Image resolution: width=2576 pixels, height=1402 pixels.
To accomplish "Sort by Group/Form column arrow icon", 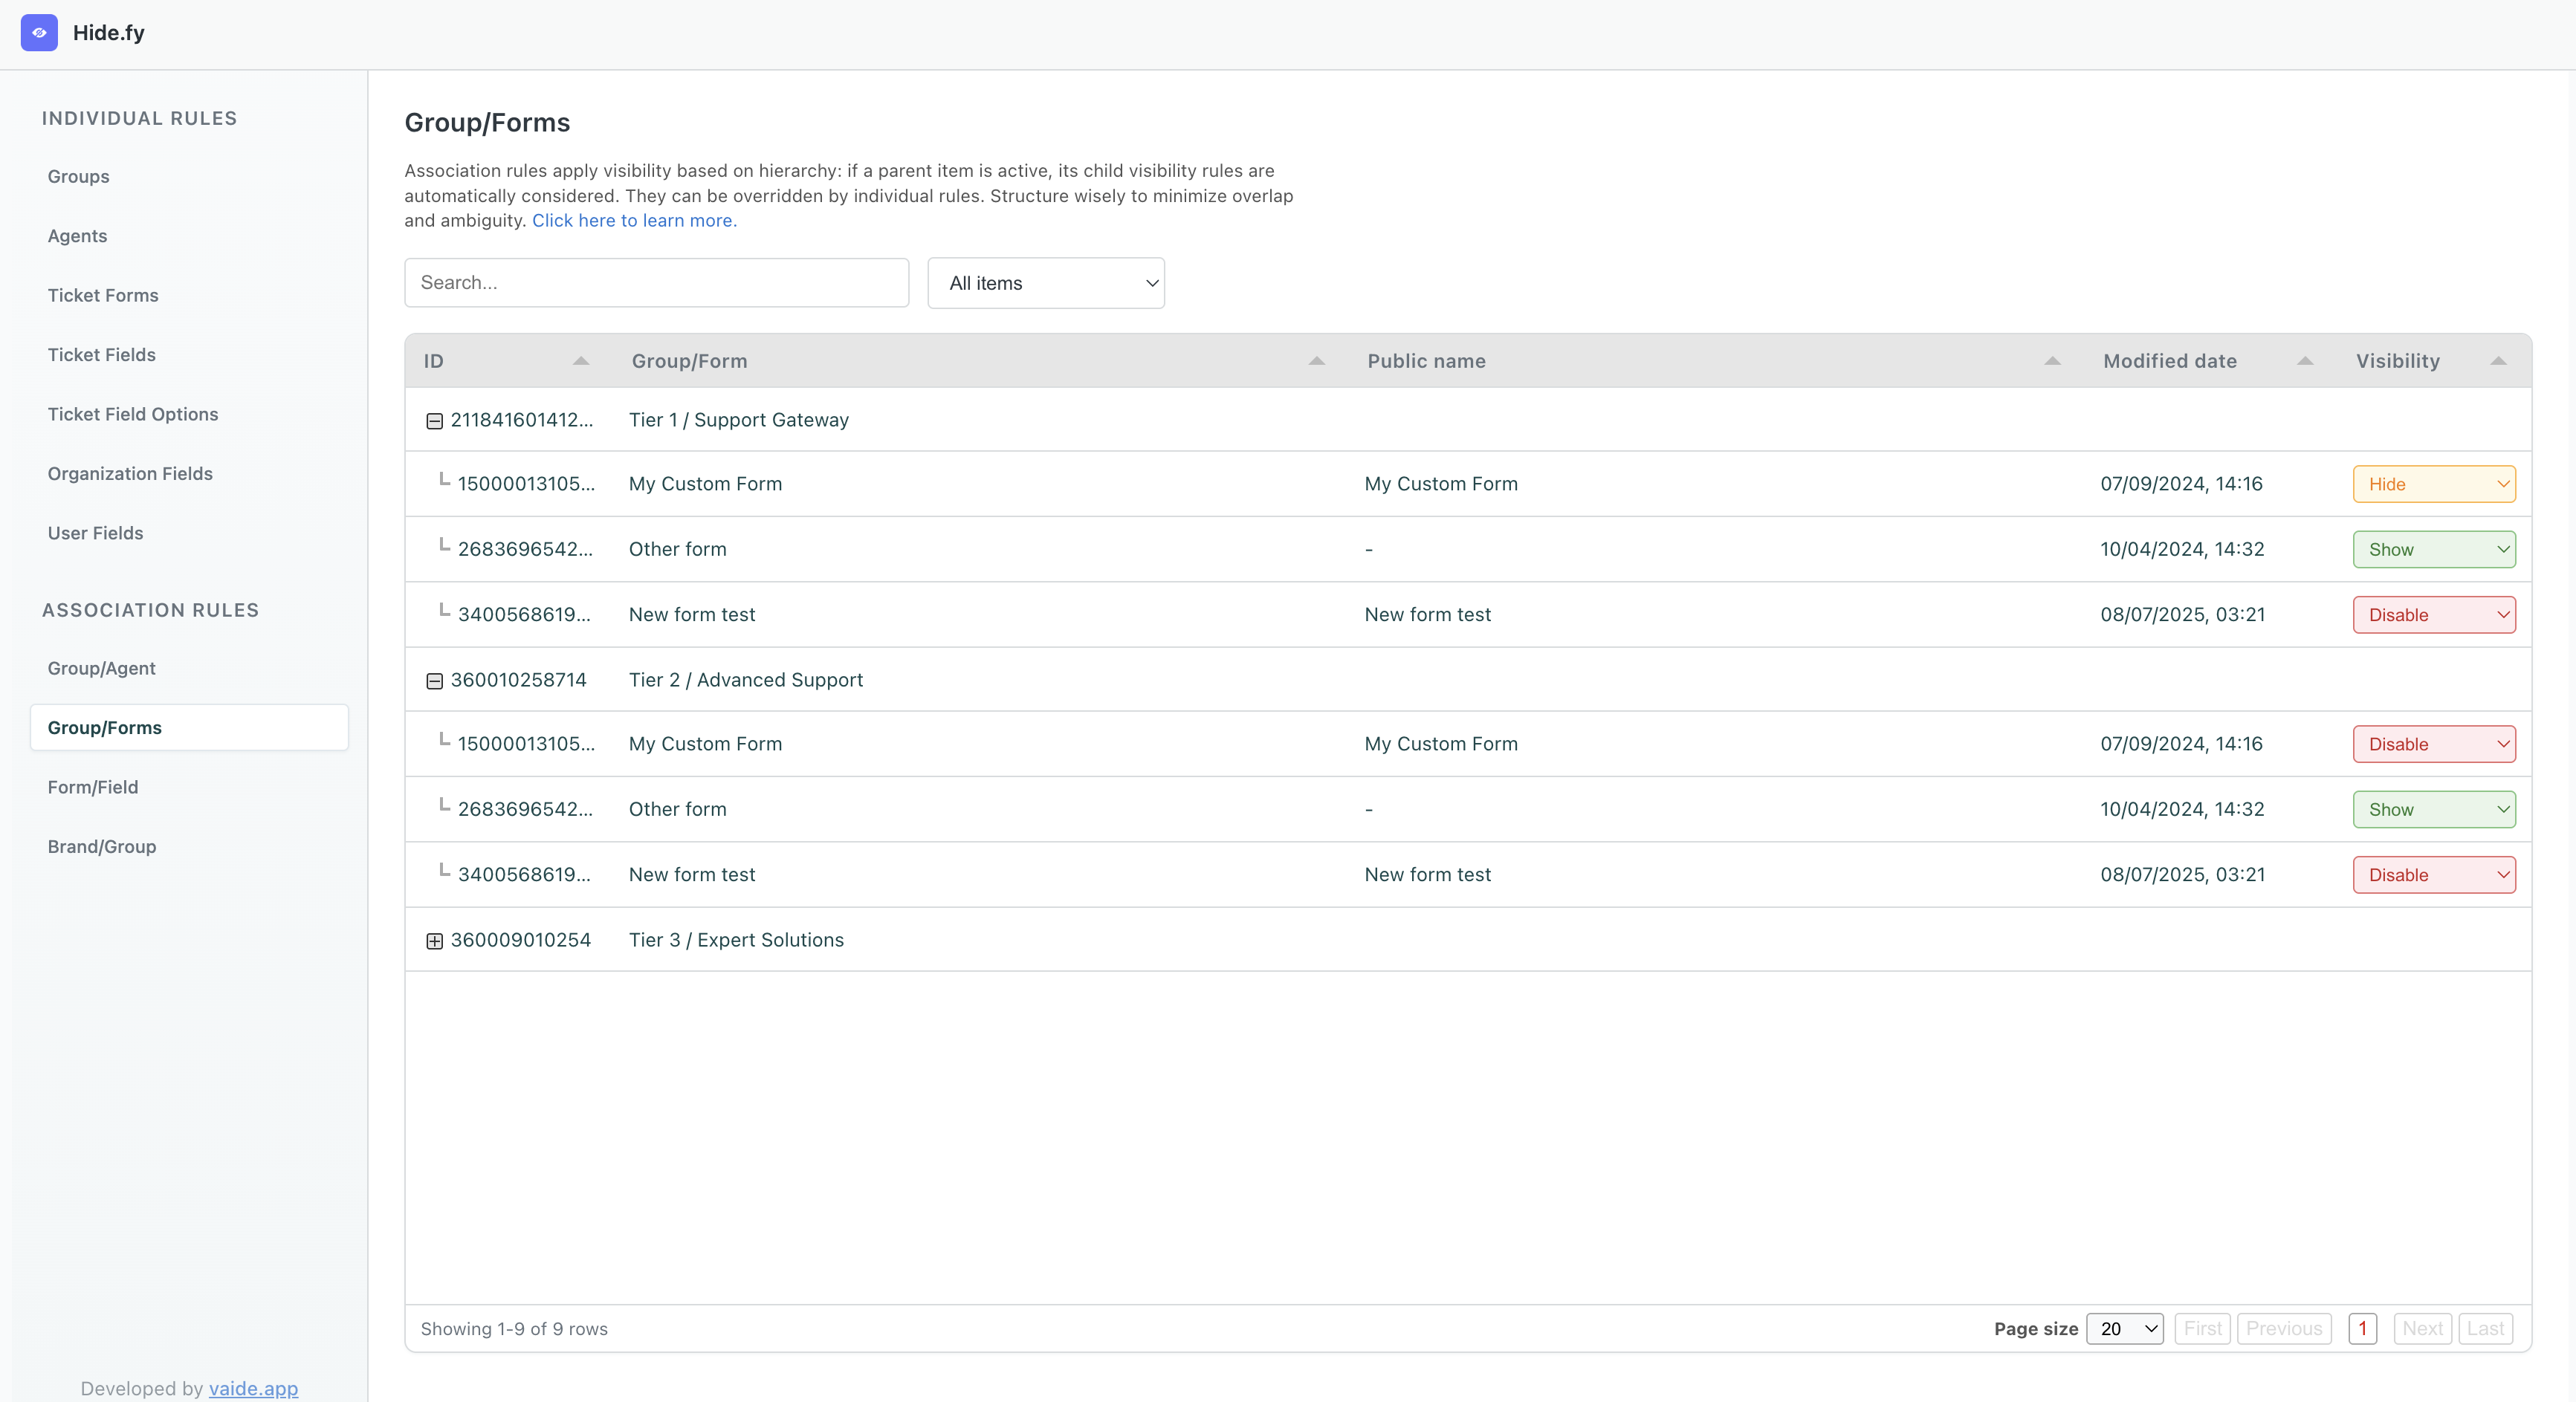I will (x=1316, y=361).
